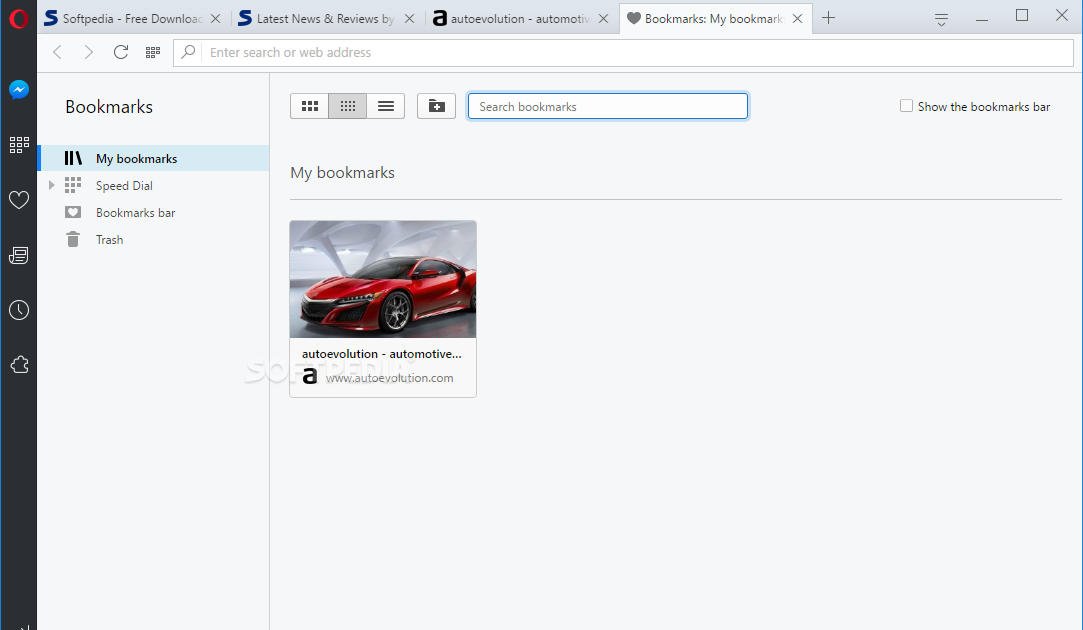
Task: Open Bookmarks via sidebar heart icon
Action: [x=19, y=200]
